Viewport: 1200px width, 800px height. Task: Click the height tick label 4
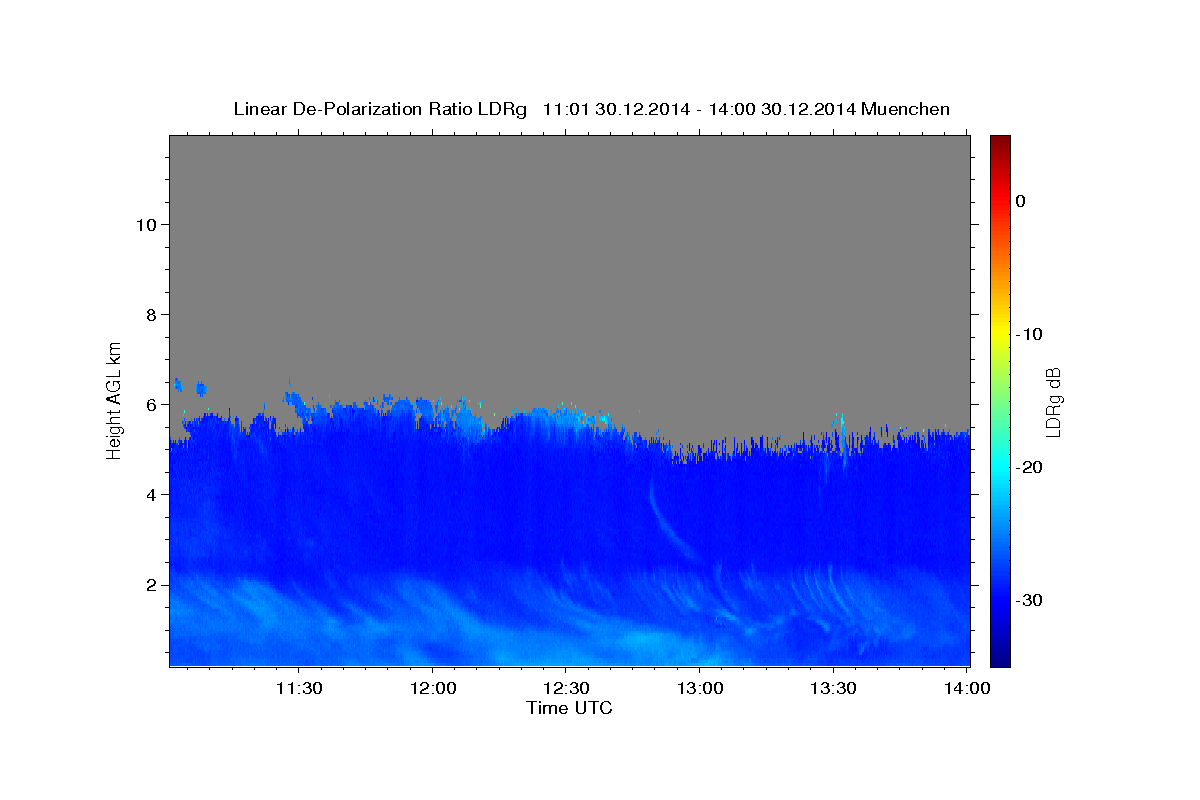(x=150, y=495)
